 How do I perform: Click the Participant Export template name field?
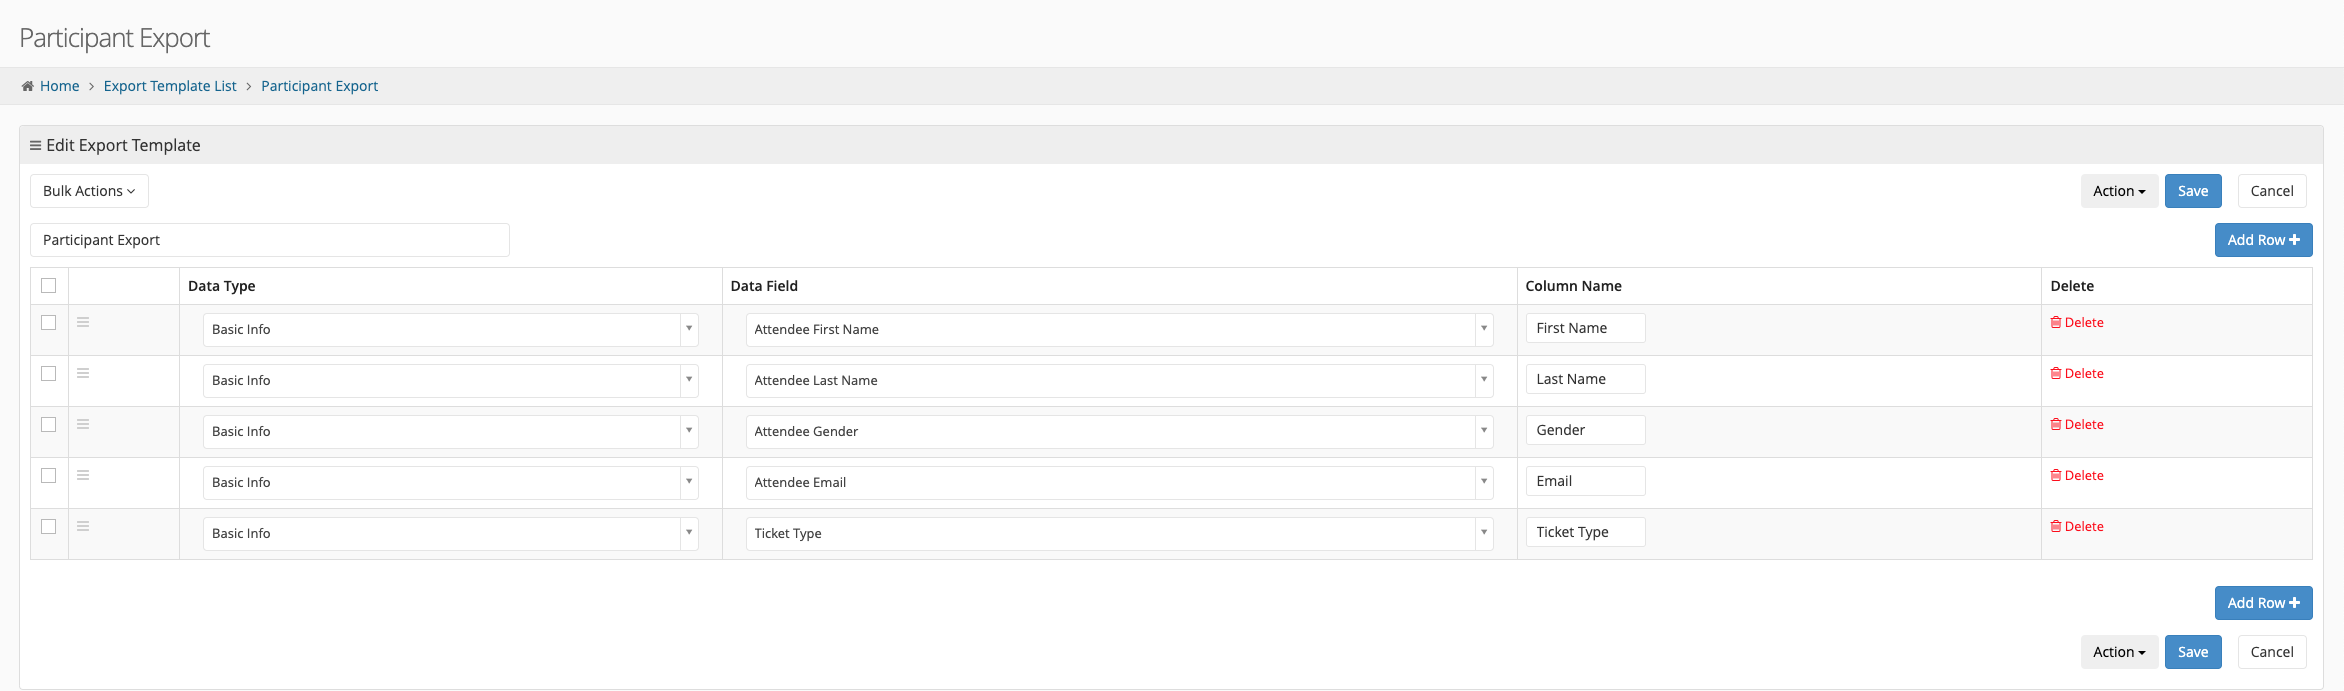[x=270, y=240]
